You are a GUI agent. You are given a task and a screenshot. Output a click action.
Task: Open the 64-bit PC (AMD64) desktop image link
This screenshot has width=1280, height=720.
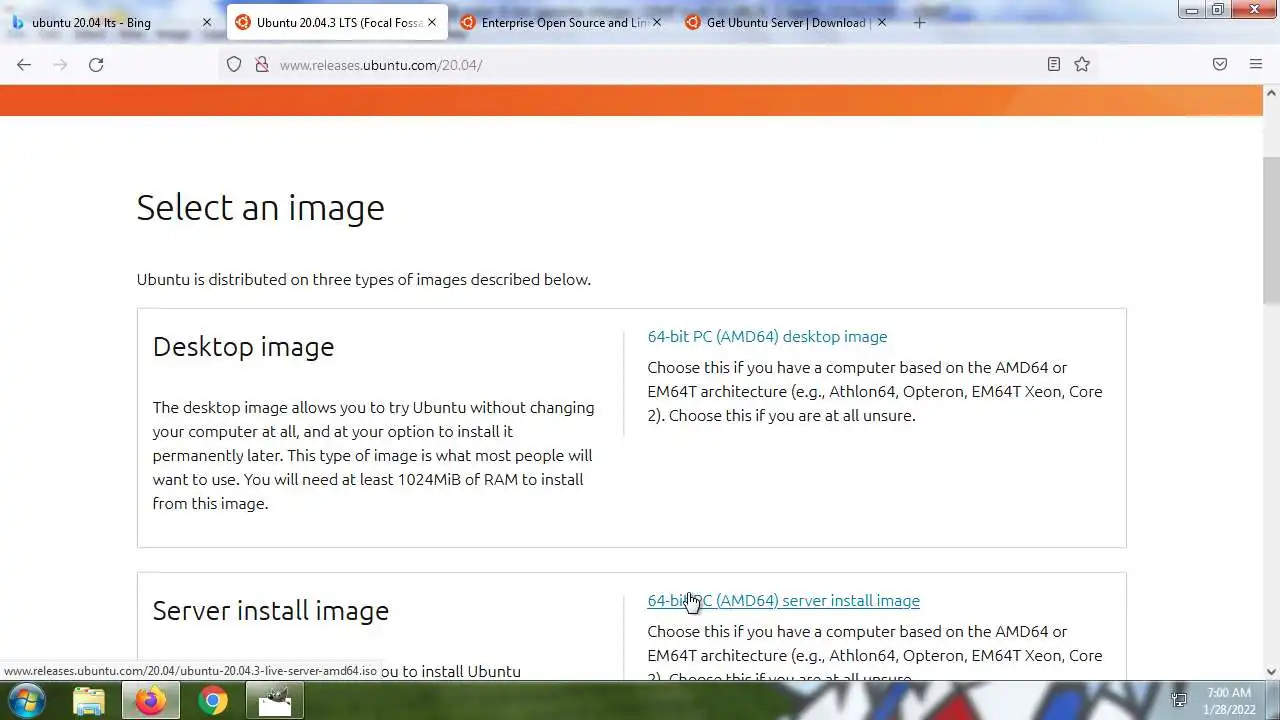pos(767,336)
